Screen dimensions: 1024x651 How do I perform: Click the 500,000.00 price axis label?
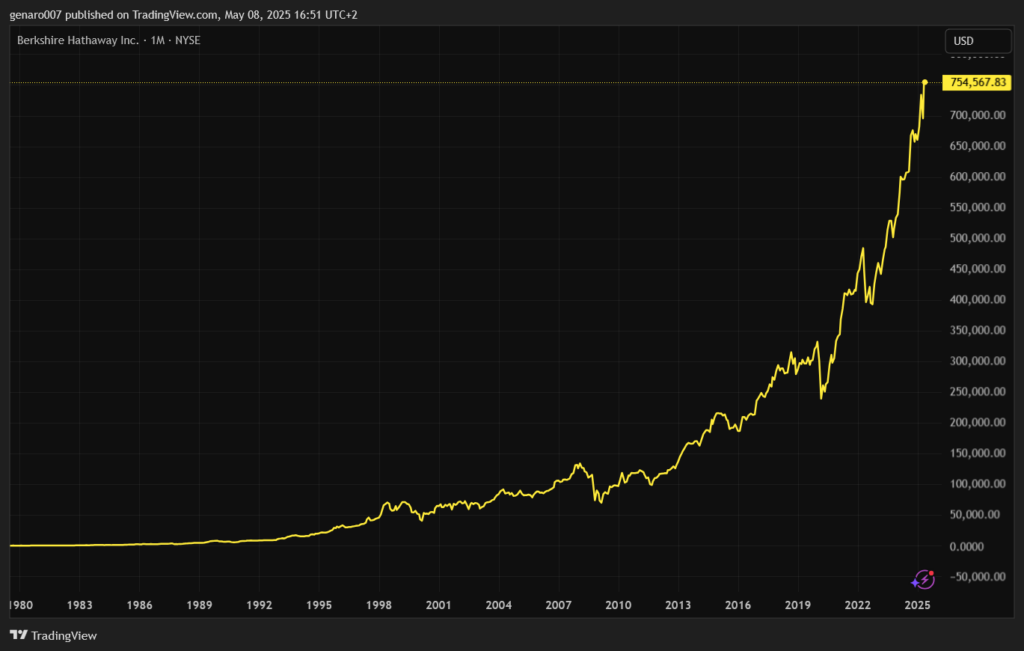pyautogui.click(x=977, y=238)
